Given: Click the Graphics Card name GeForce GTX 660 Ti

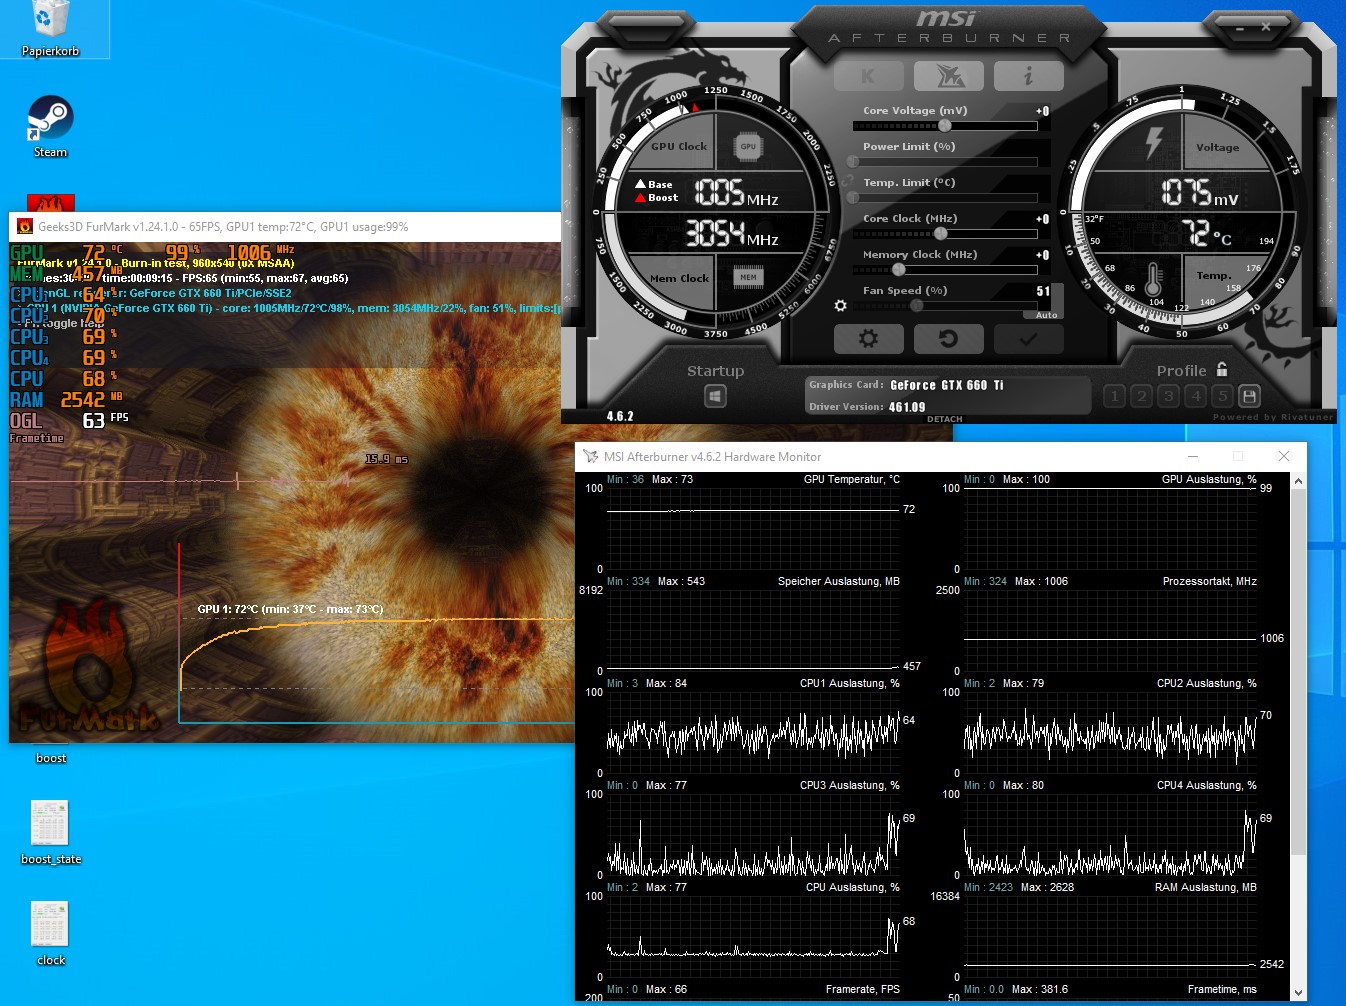Looking at the screenshot, I should 947,385.
